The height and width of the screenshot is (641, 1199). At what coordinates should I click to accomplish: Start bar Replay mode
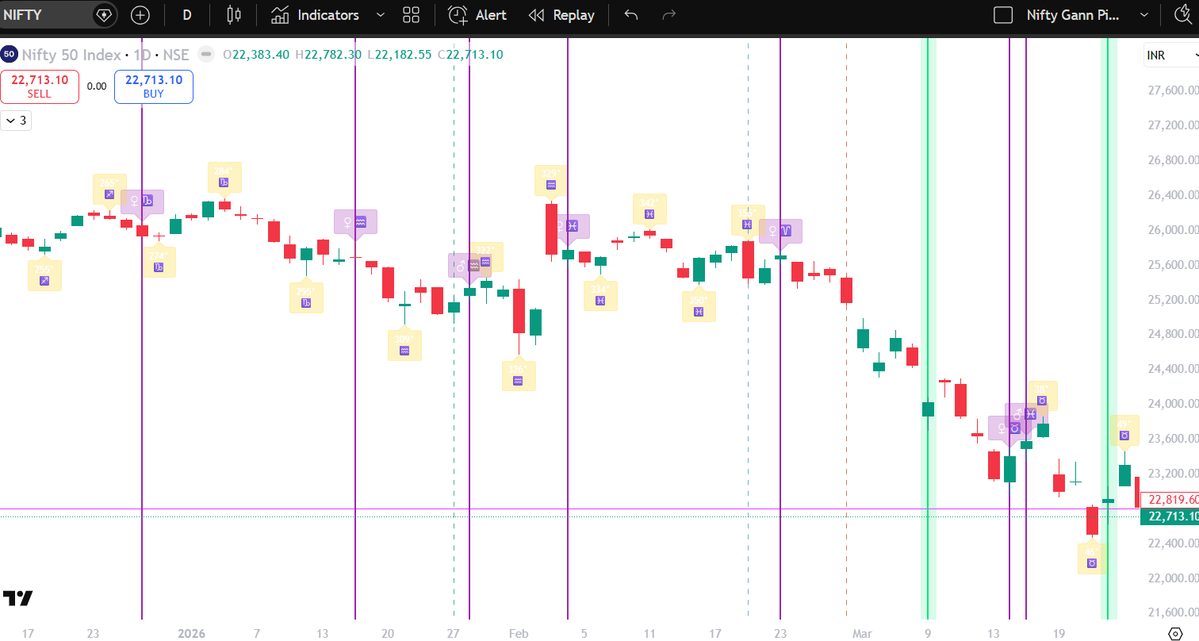(561, 15)
